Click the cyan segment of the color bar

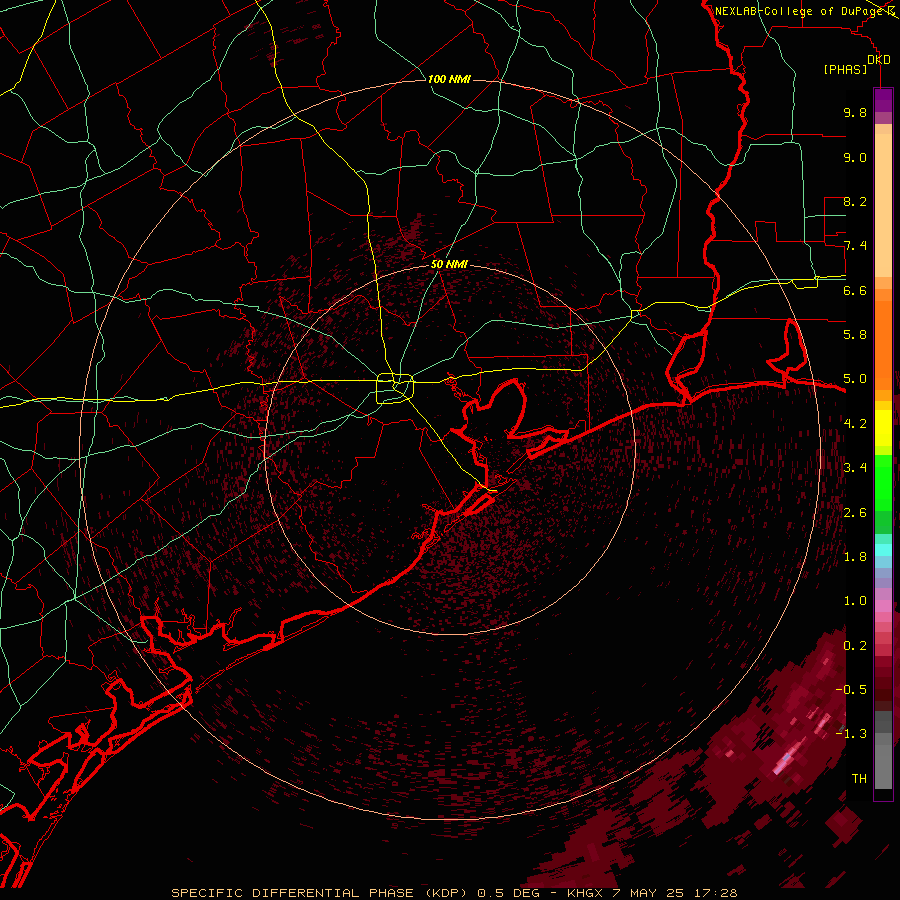(x=883, y=550)
